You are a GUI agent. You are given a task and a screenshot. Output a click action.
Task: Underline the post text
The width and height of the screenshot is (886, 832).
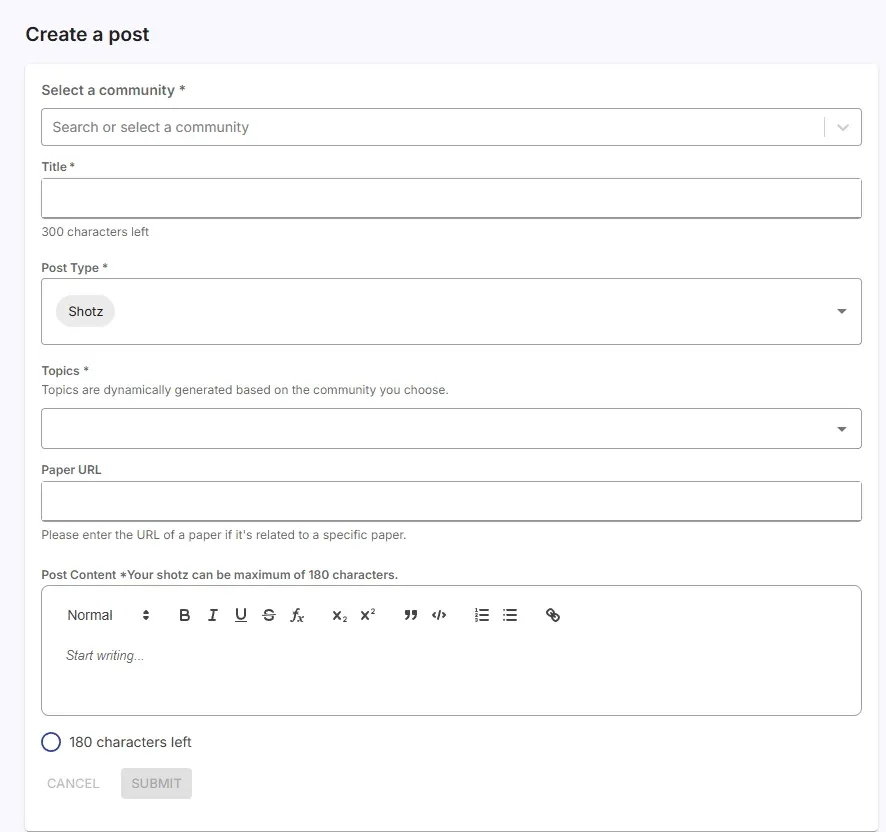(x=240, y=614)
